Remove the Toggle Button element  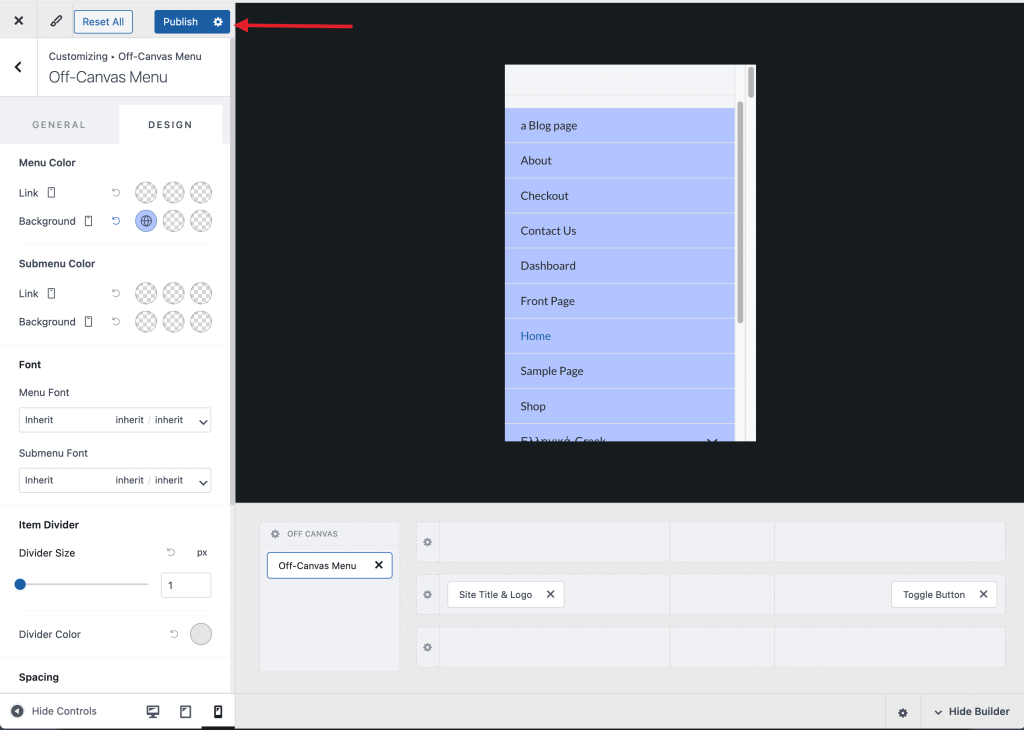[983, 594]
